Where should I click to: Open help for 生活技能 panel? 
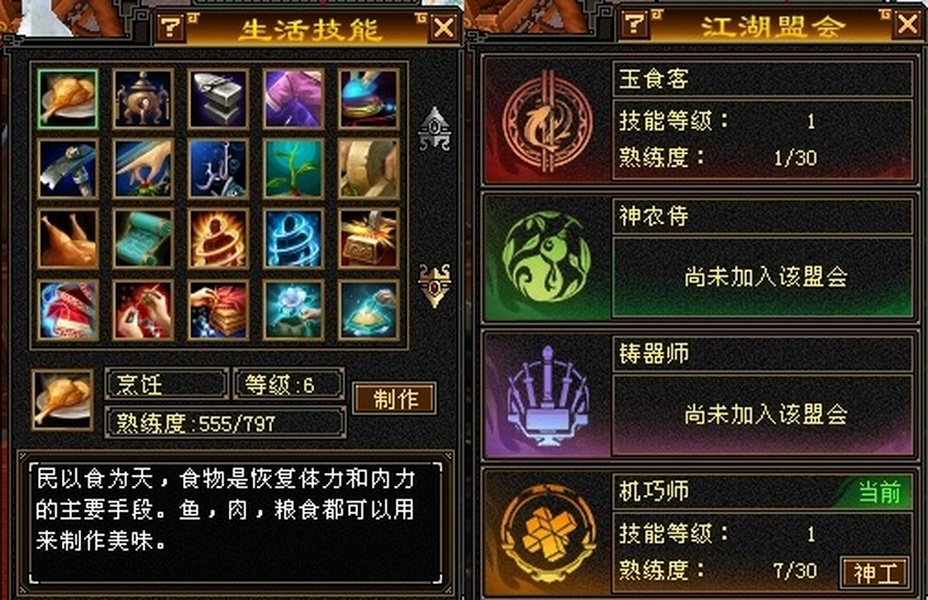coord(170,27)
